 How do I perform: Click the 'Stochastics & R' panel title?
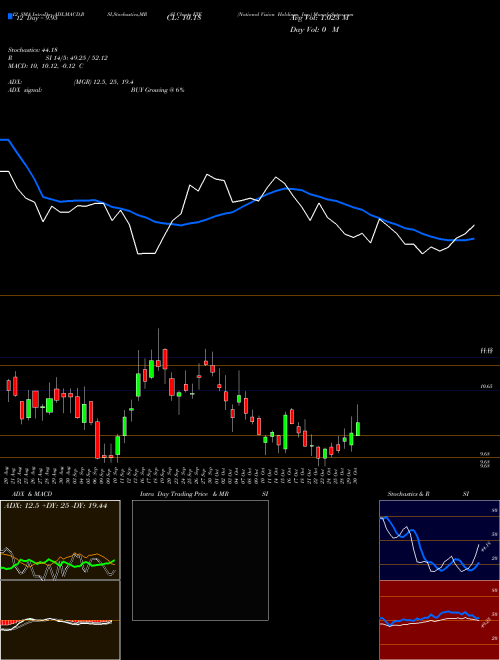[408, 494]
